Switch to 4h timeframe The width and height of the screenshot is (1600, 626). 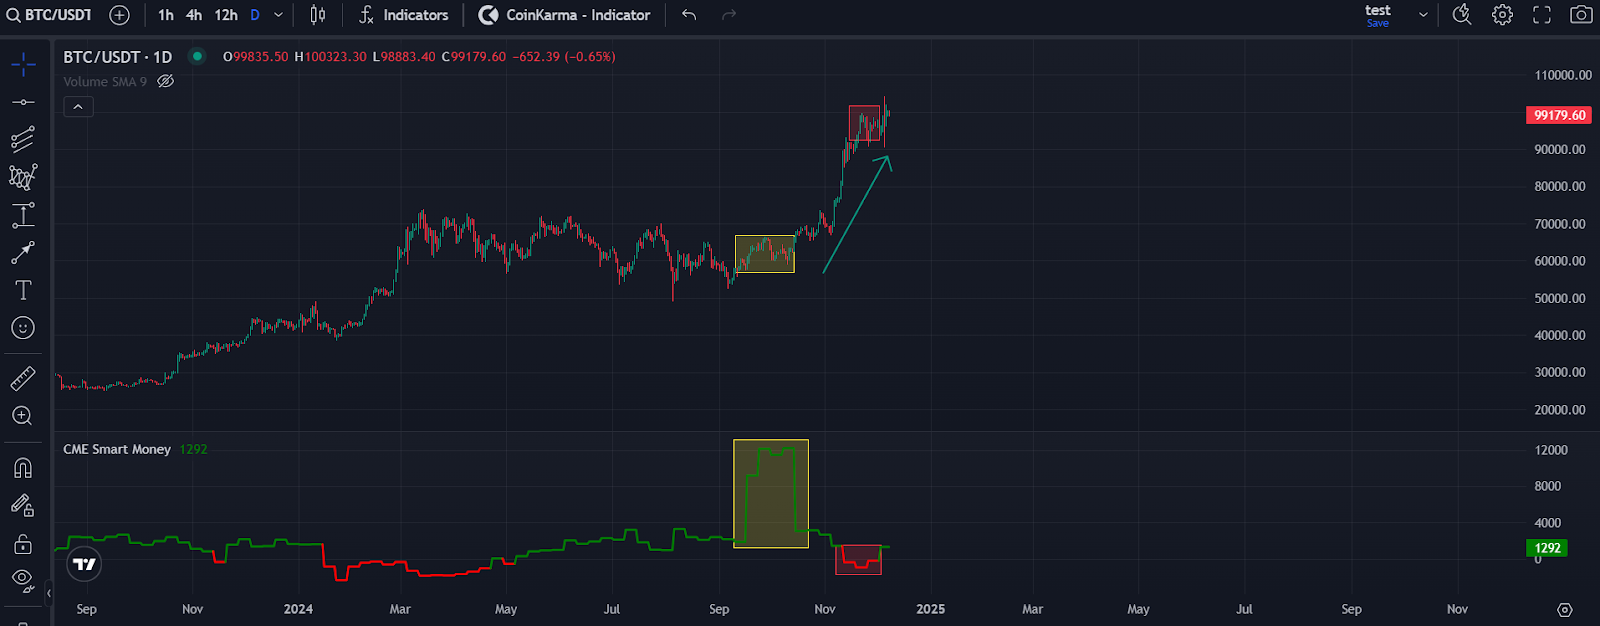pyautogui.click(x=194, y=15)
